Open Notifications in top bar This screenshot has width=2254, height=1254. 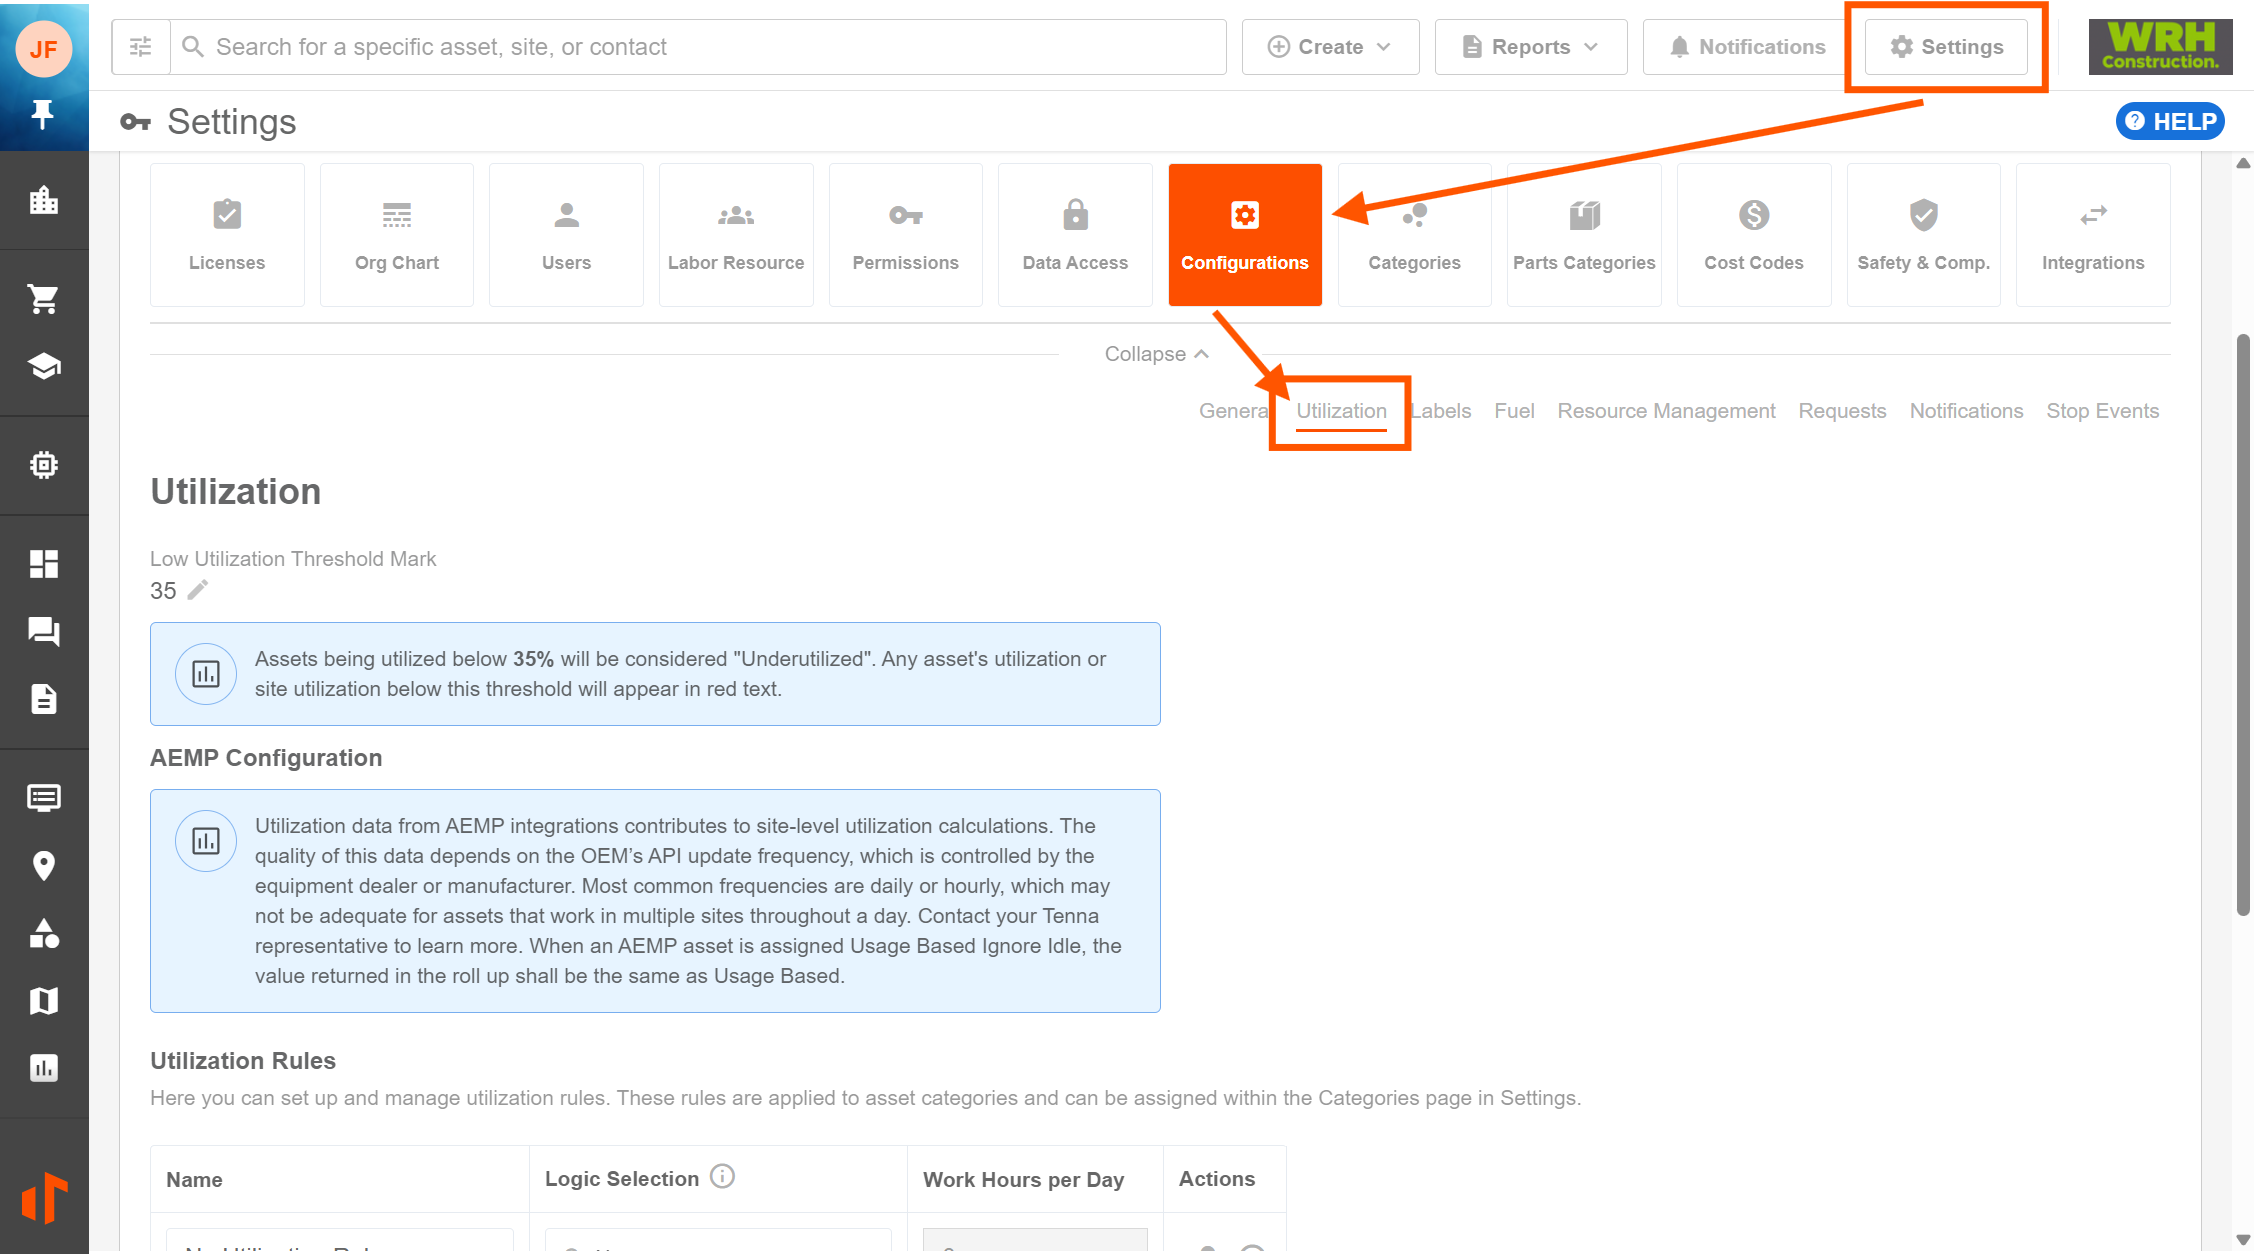coord(1747,47)
